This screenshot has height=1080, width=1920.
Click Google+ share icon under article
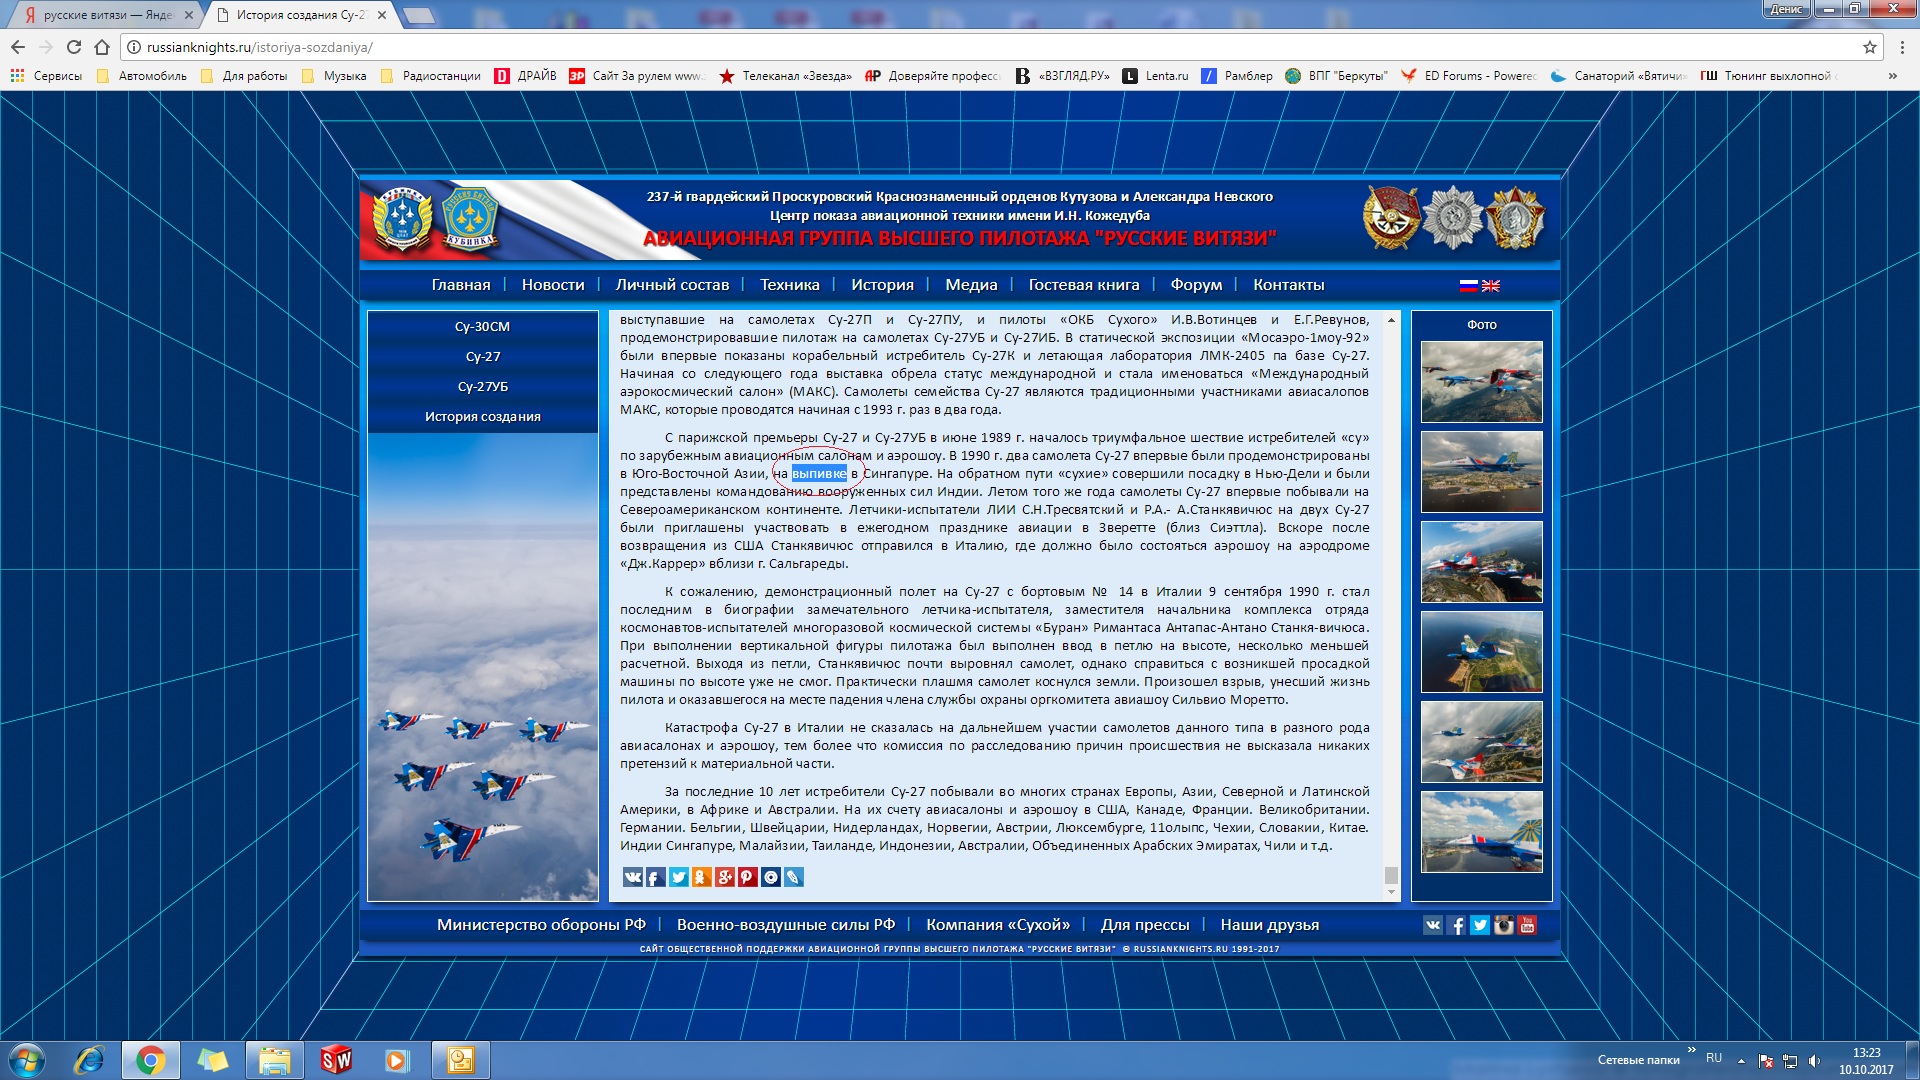pyautogui.click(x=724, y=877)
